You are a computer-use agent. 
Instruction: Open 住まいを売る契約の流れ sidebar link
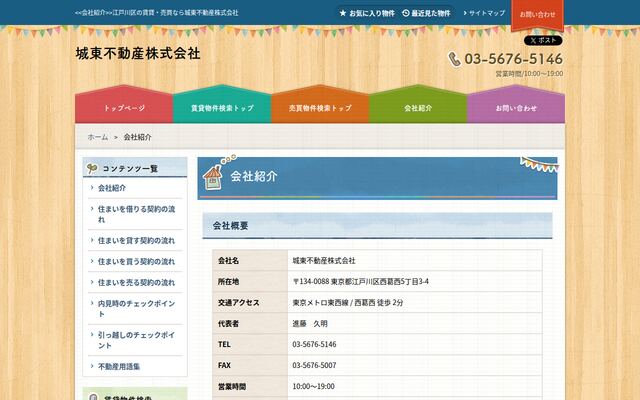pos(136,282)
